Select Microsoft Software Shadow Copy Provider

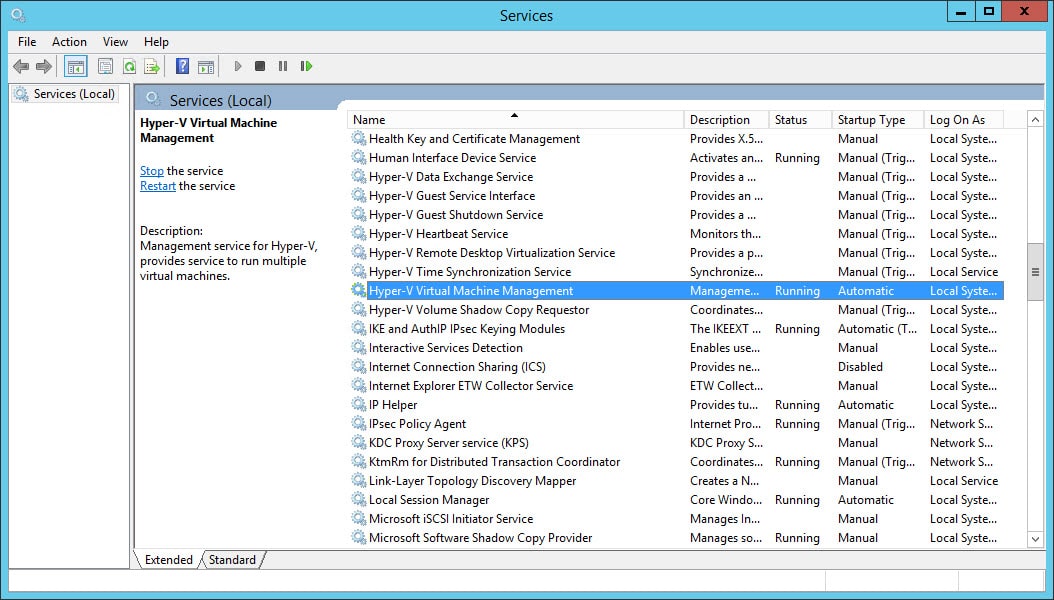[x=676, y=538]
